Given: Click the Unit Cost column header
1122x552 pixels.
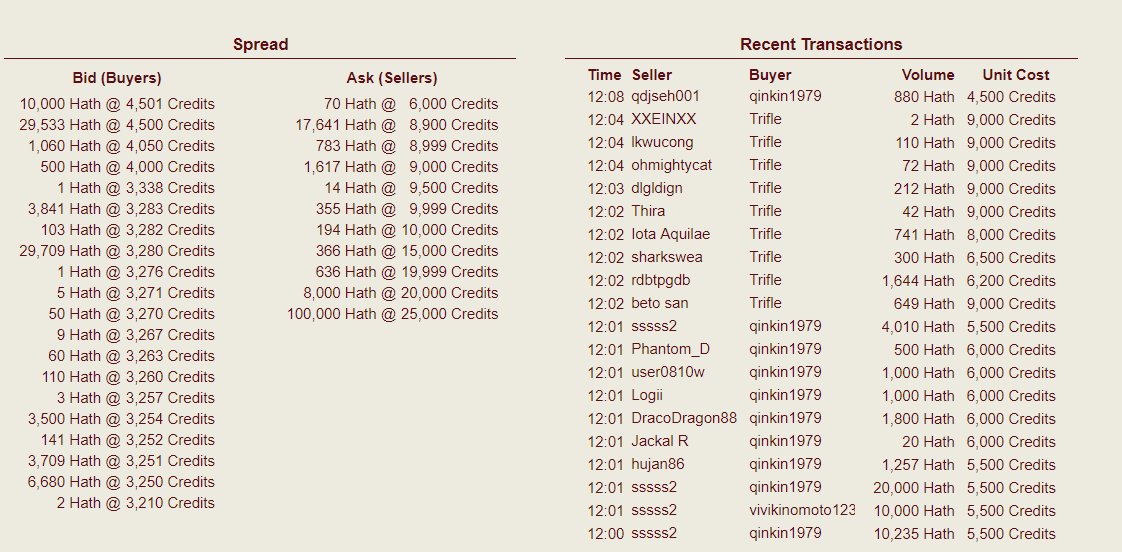Looking at the screenshot, I should [x=1015, y=75].
